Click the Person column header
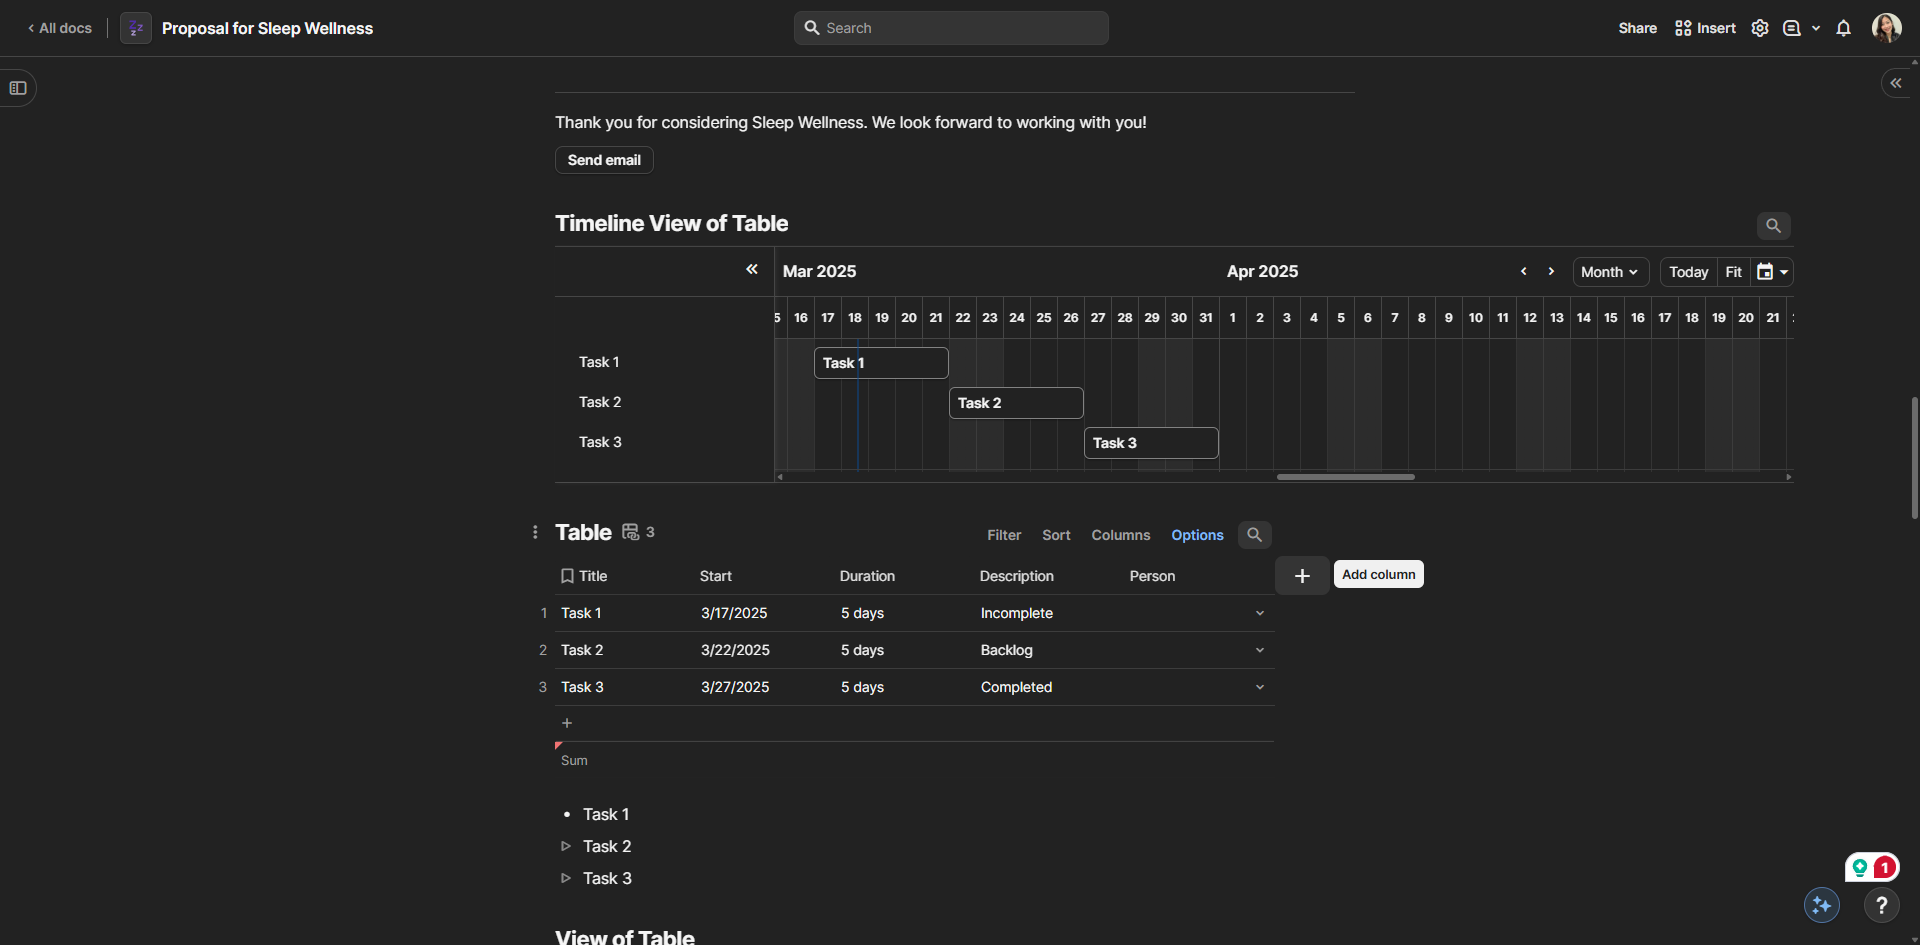 point(1152,576)
